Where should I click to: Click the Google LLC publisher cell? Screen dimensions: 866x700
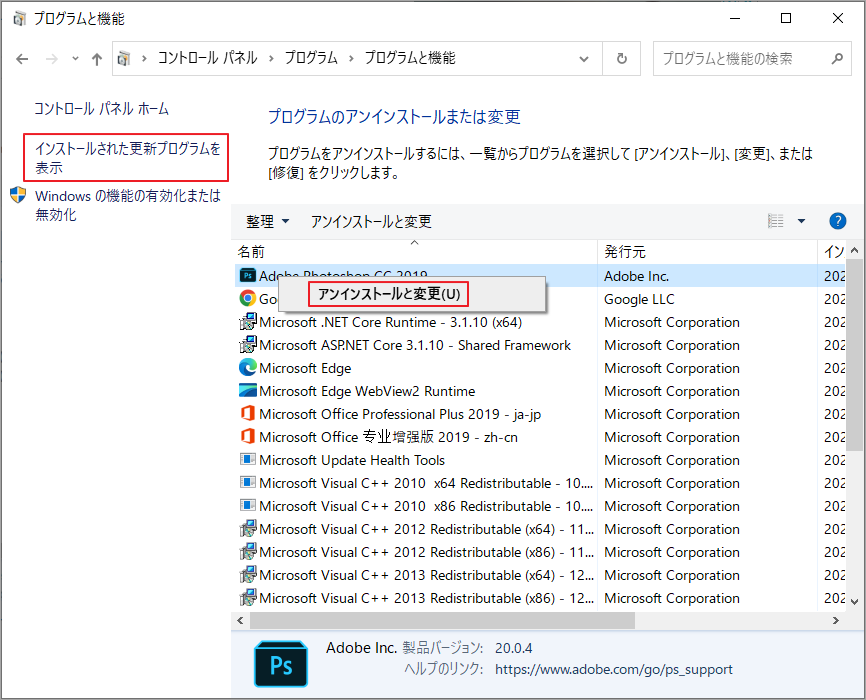(x=639, y=299)
